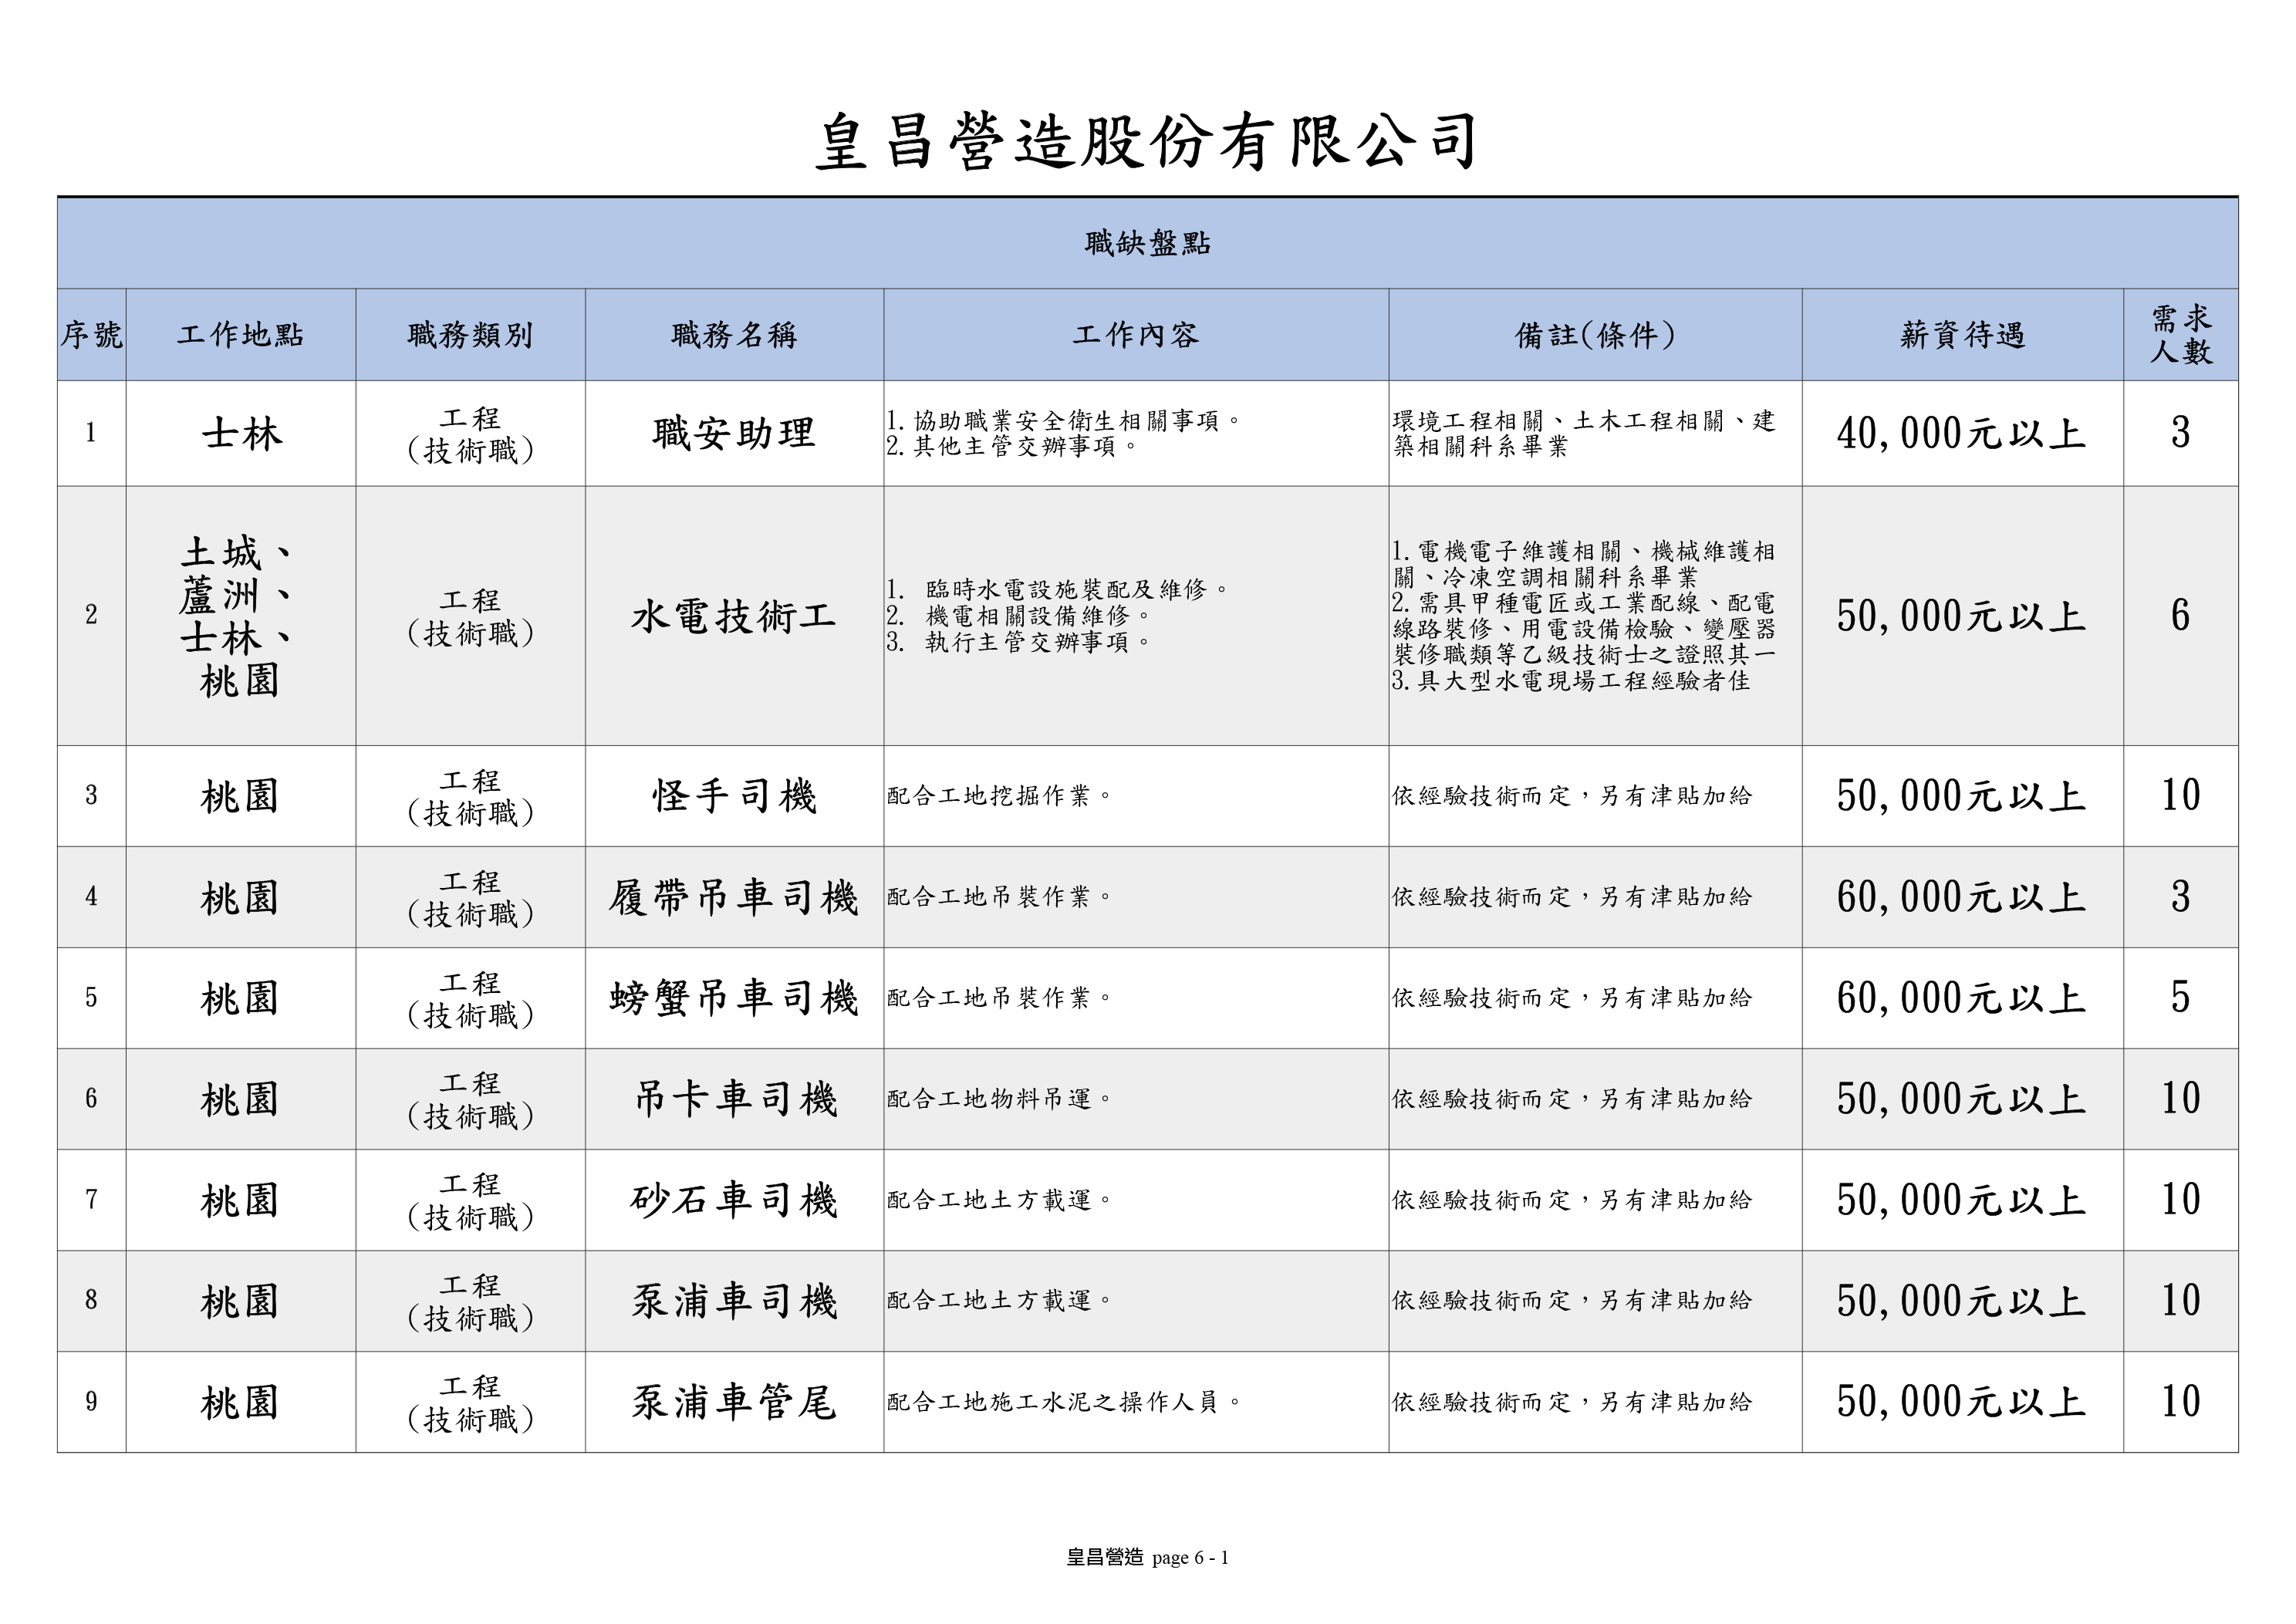The height and width of the screenshot is (1624, 2296).
Task: Click the 薪資待遇 column header
Action: 1962,335
